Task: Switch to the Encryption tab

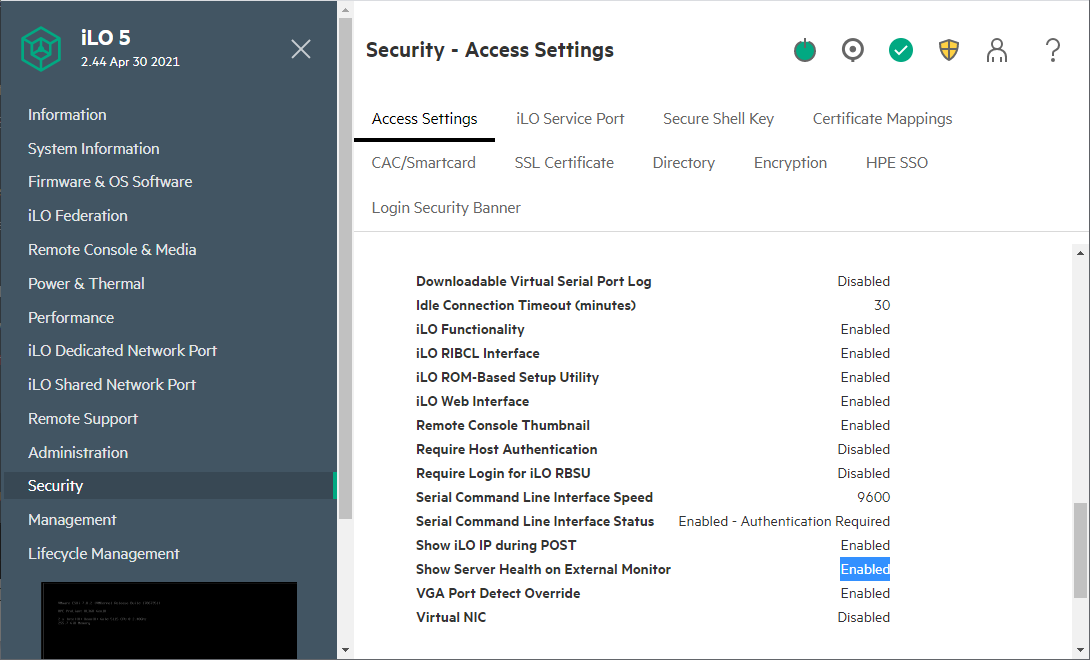Action: tap(790, 163)
